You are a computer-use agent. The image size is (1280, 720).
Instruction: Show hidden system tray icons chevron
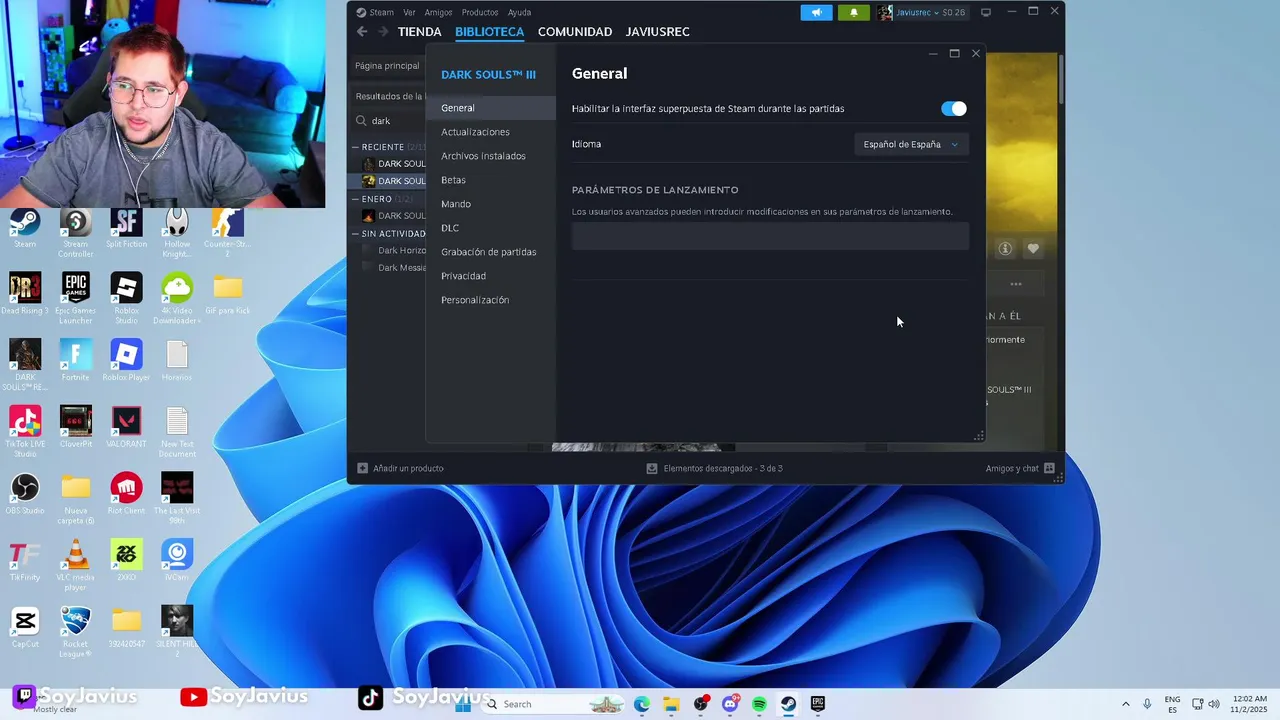tap(1125, 704)
